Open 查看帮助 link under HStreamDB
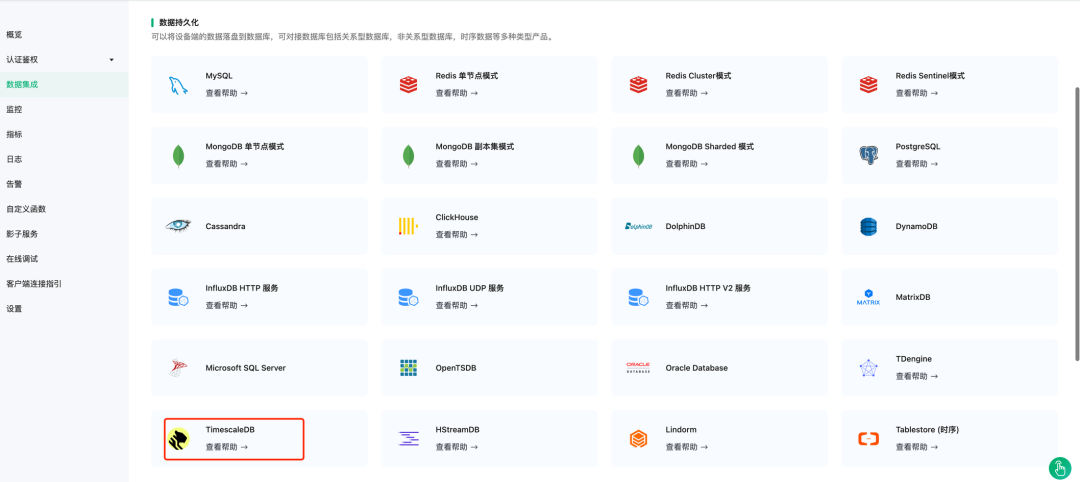The width and height of the screenshot is (1080, 482). coord(456,447)
